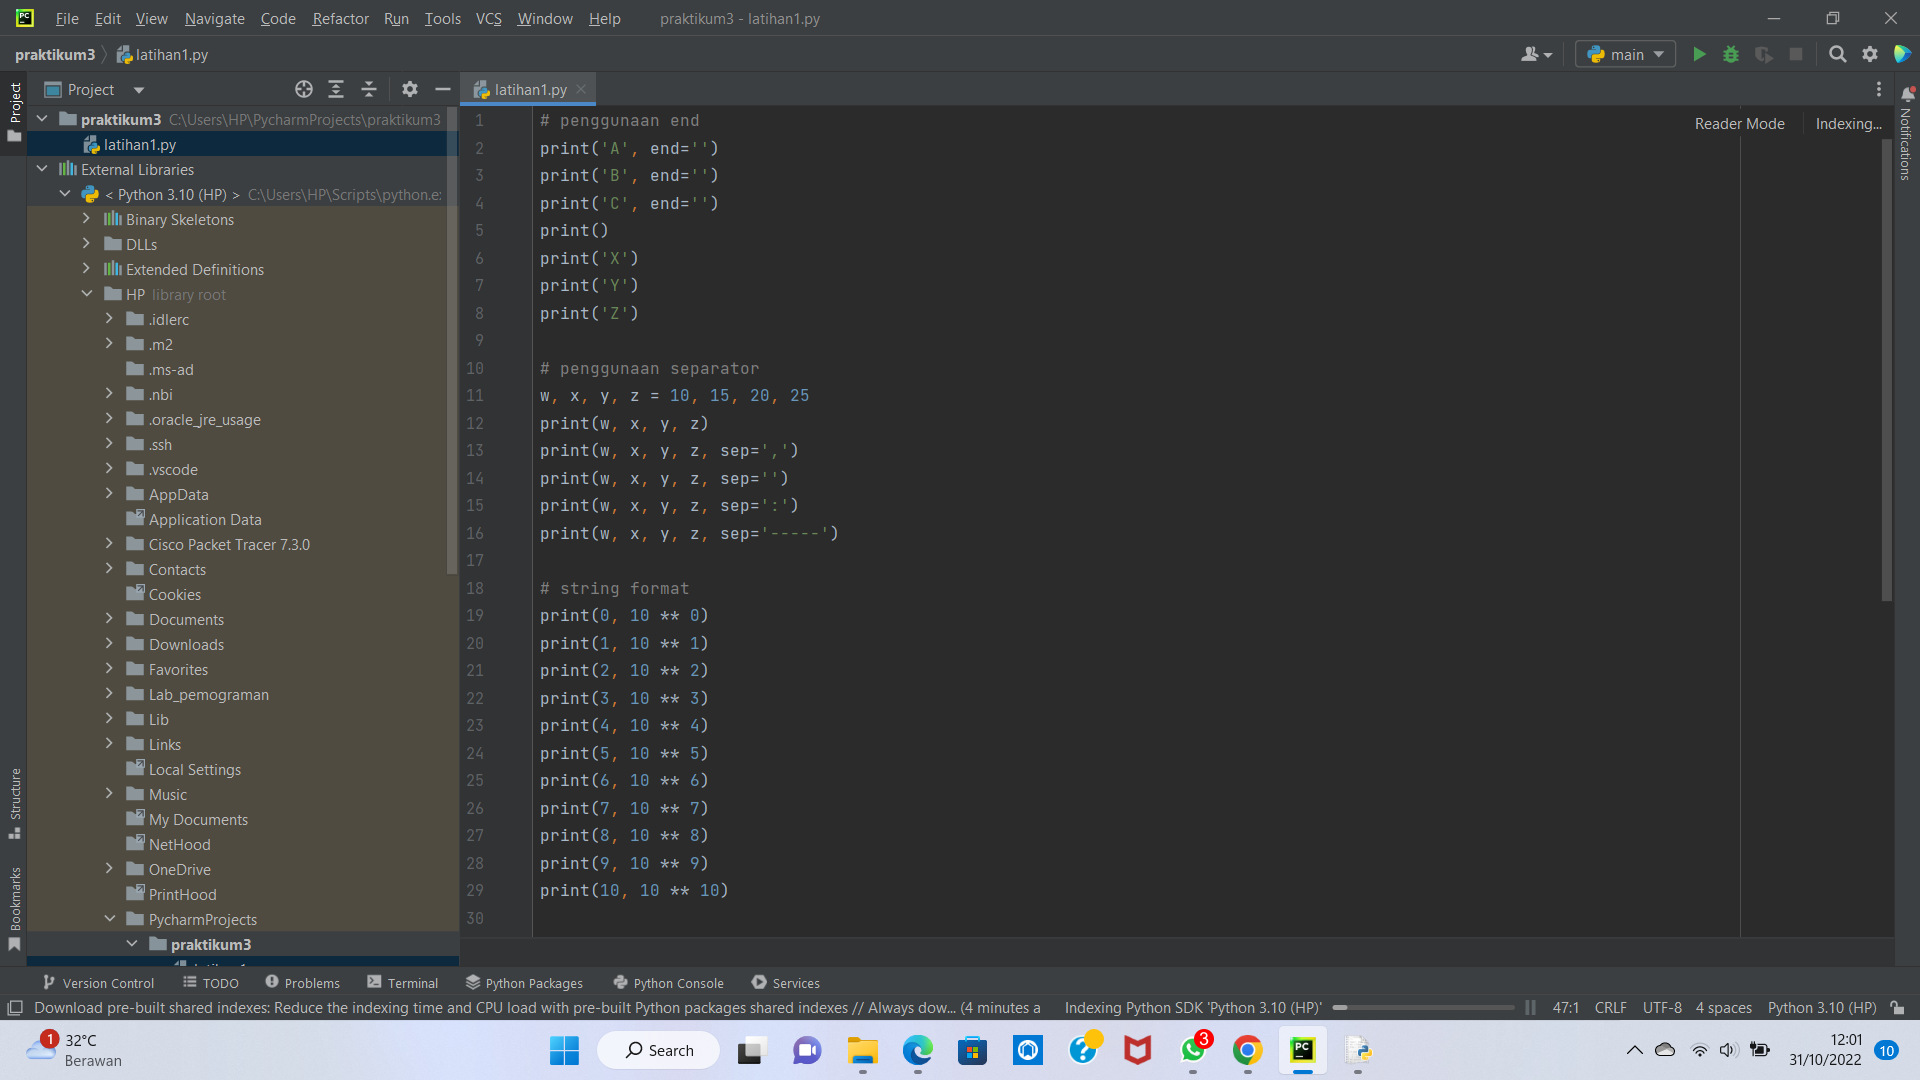Run latihan1.py with the green Run button
The image size is (1920, 1080).
(1699, 54)
